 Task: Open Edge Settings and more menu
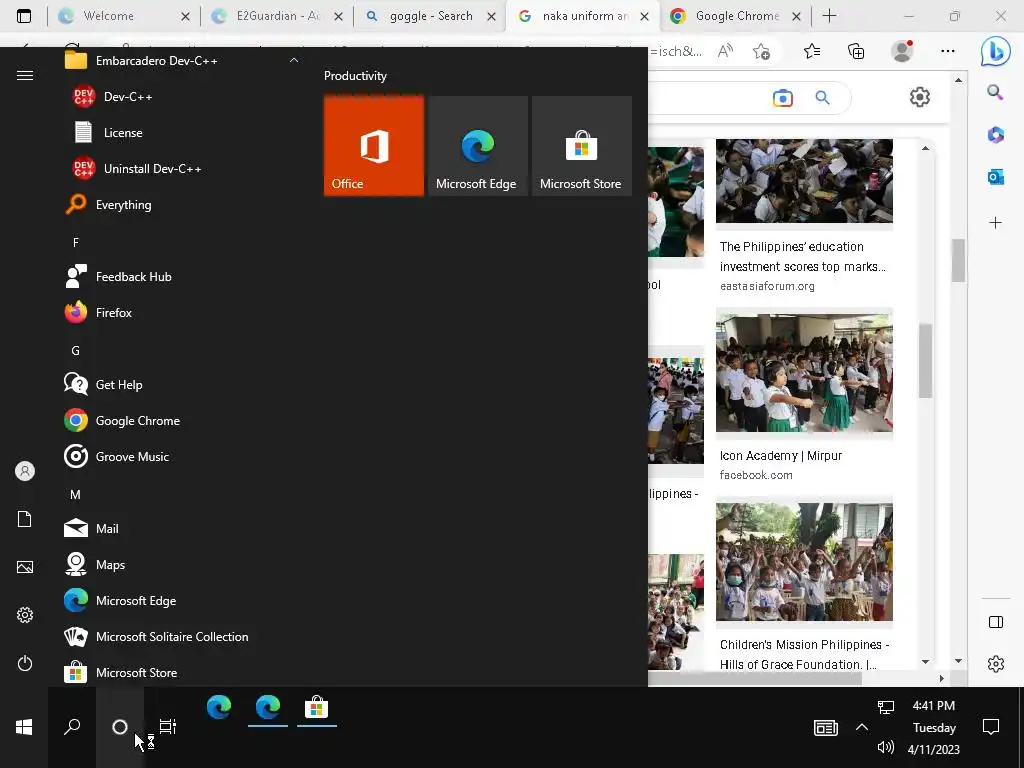948,51
